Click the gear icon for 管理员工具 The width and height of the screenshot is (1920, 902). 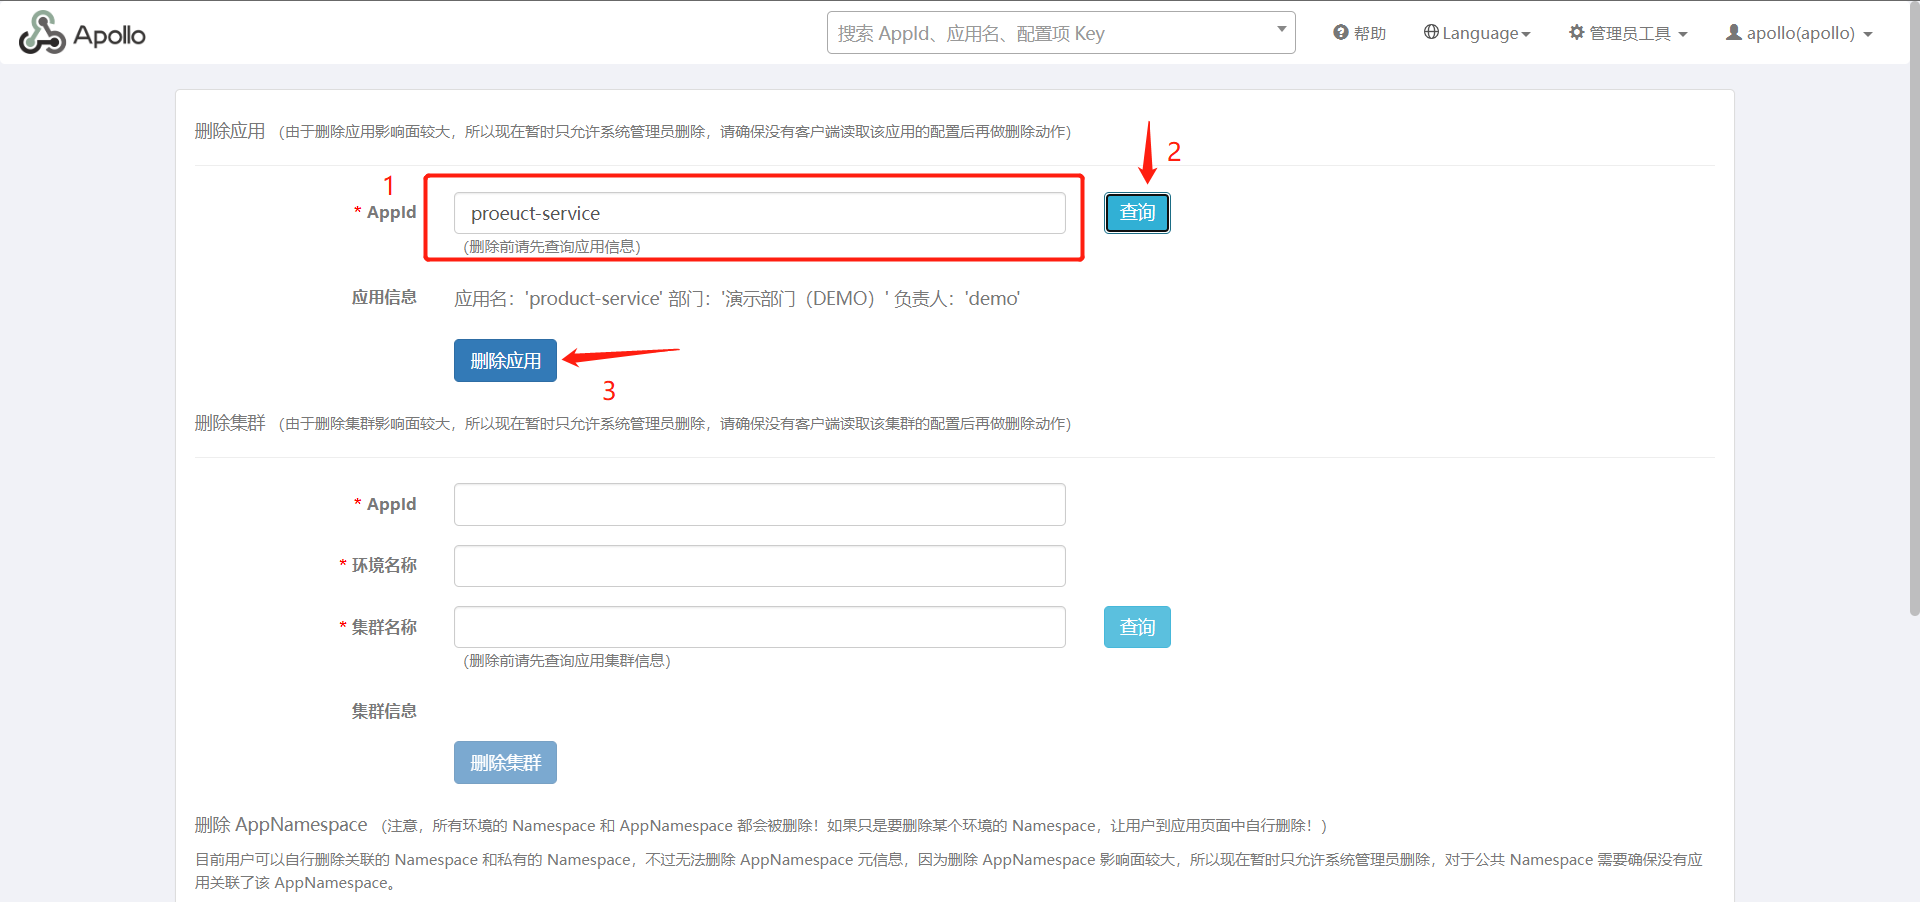click(1577, 33)
